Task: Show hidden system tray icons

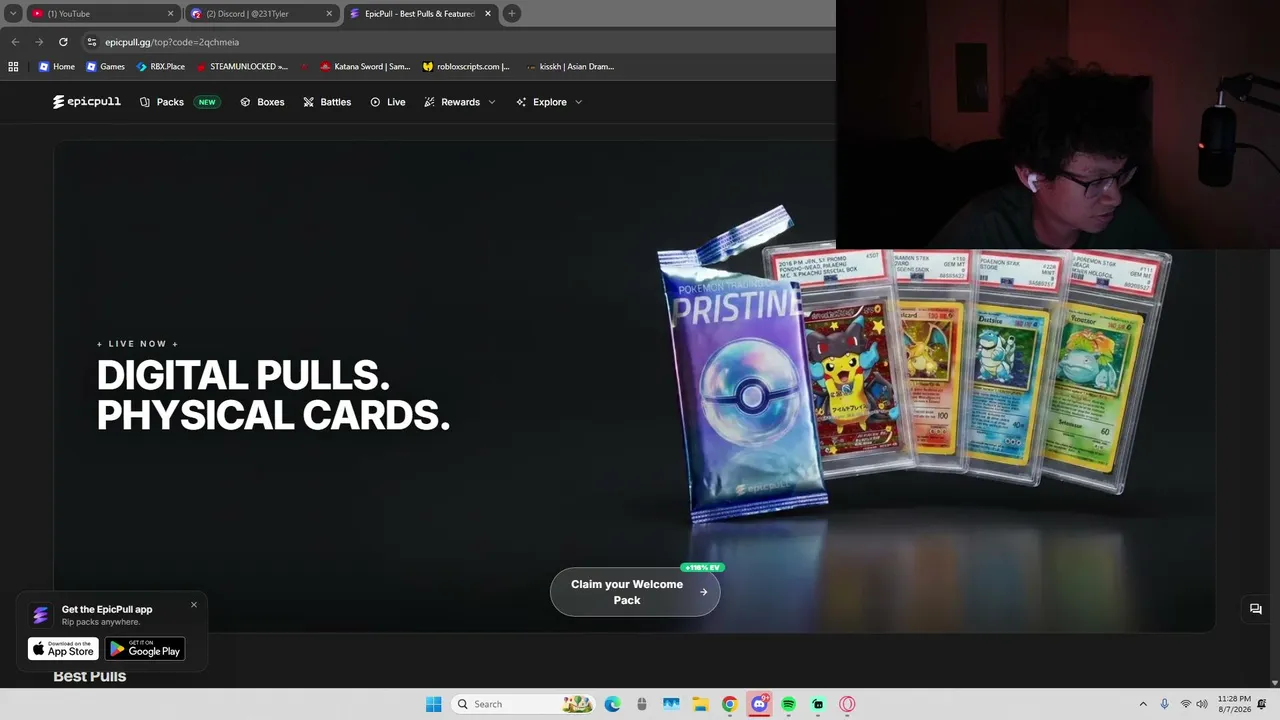Action: point(1143,704)
